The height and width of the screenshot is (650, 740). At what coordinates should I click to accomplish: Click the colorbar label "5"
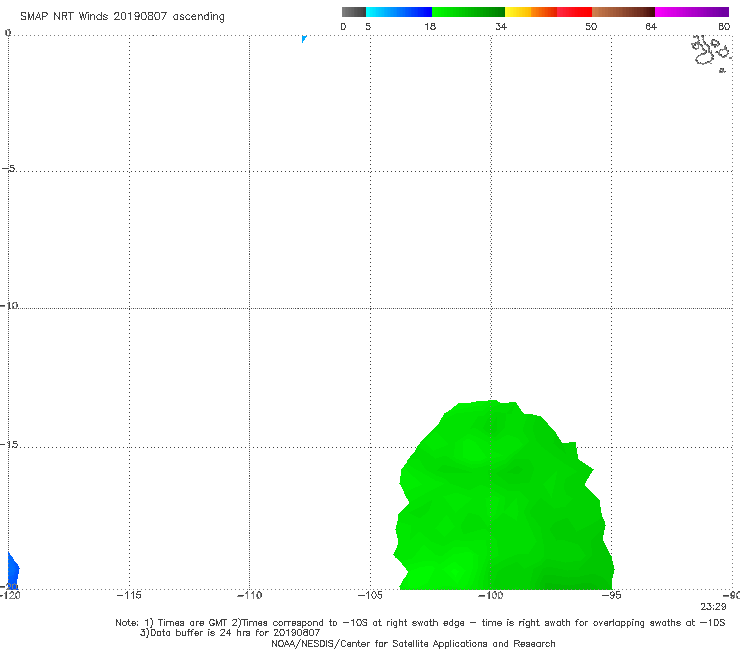coord(368,27)
